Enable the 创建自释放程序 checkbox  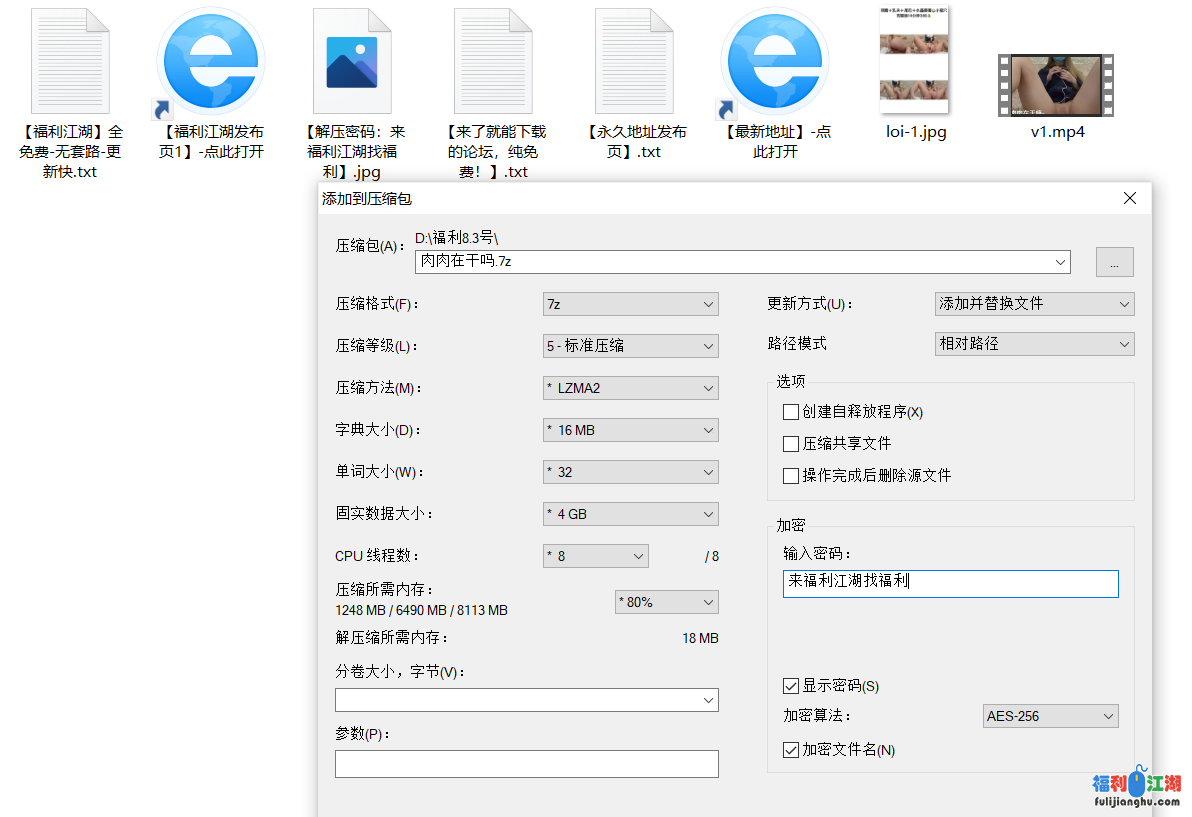click(x=791, y=412)
